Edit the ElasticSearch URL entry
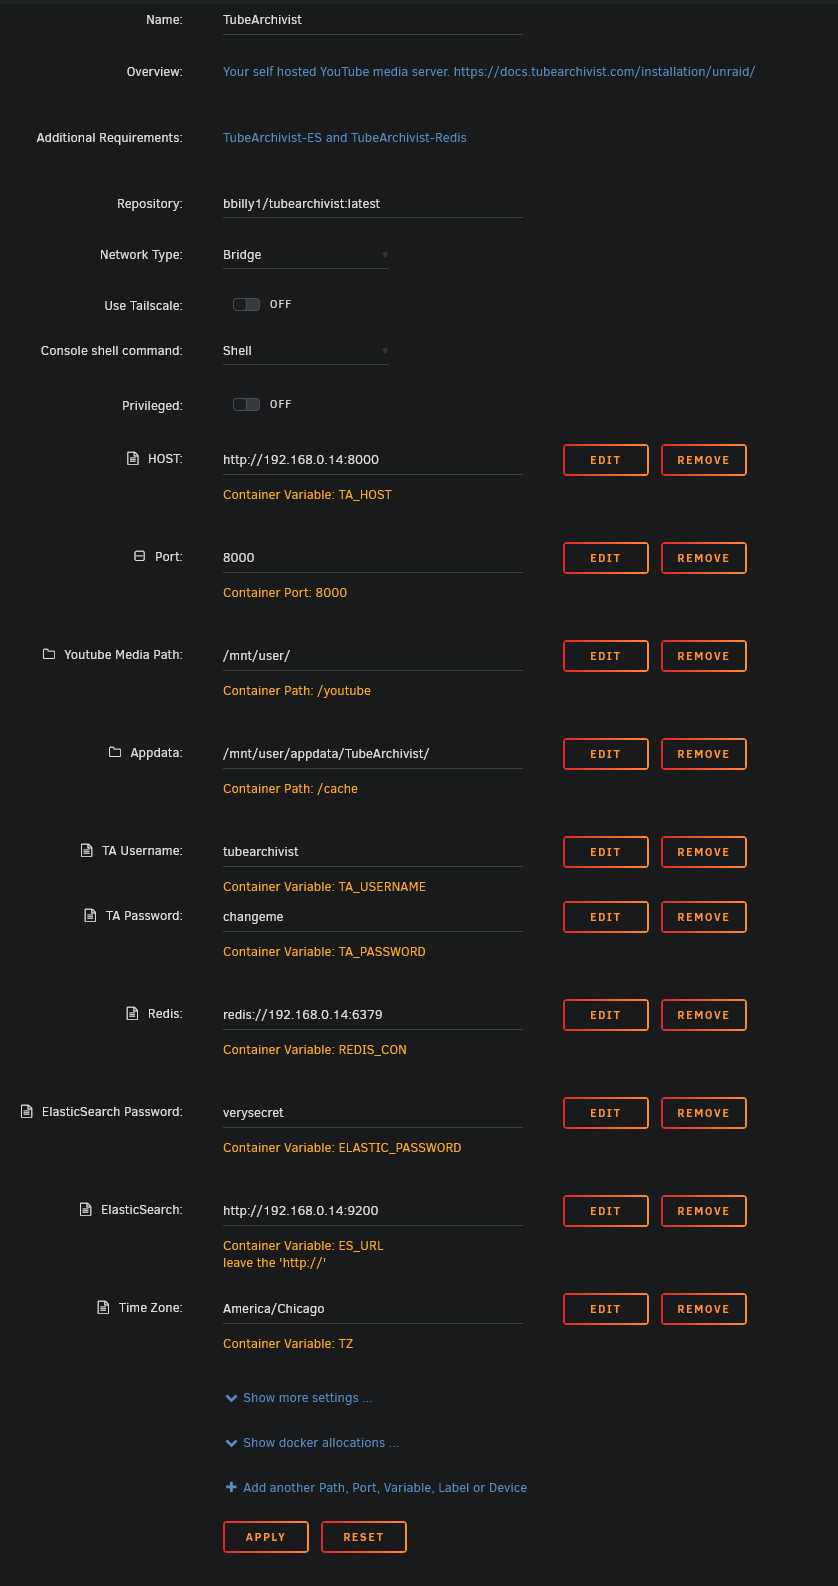Viewport: 838px width, 1586px height. (605, 1210)
